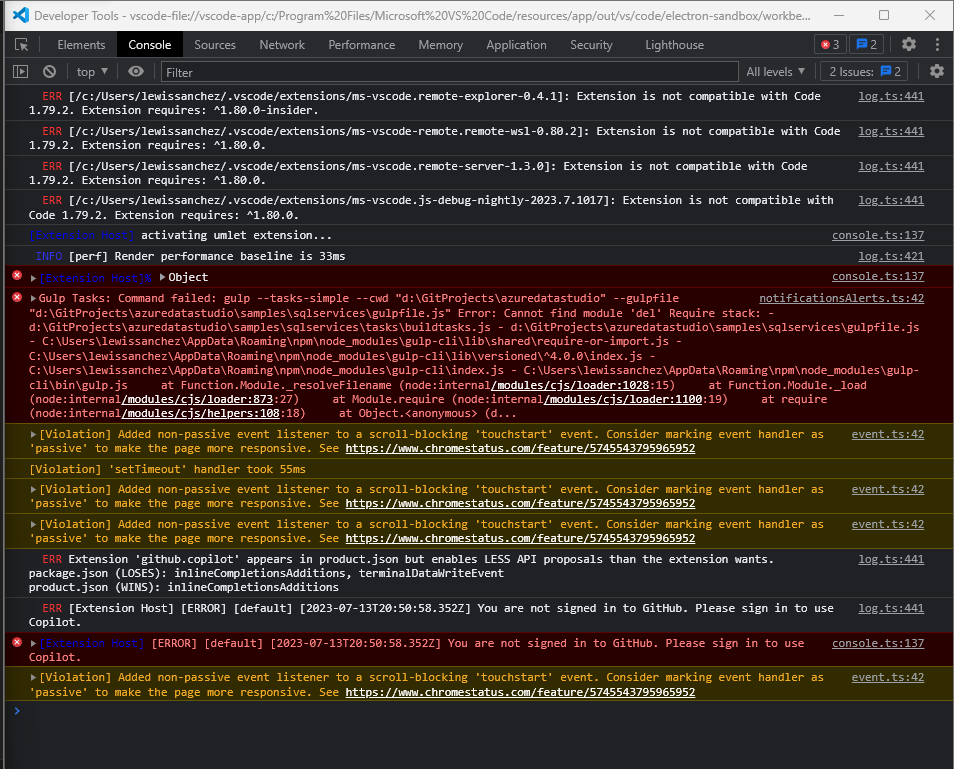Click the '2 Issues' button

coord(862,71)
